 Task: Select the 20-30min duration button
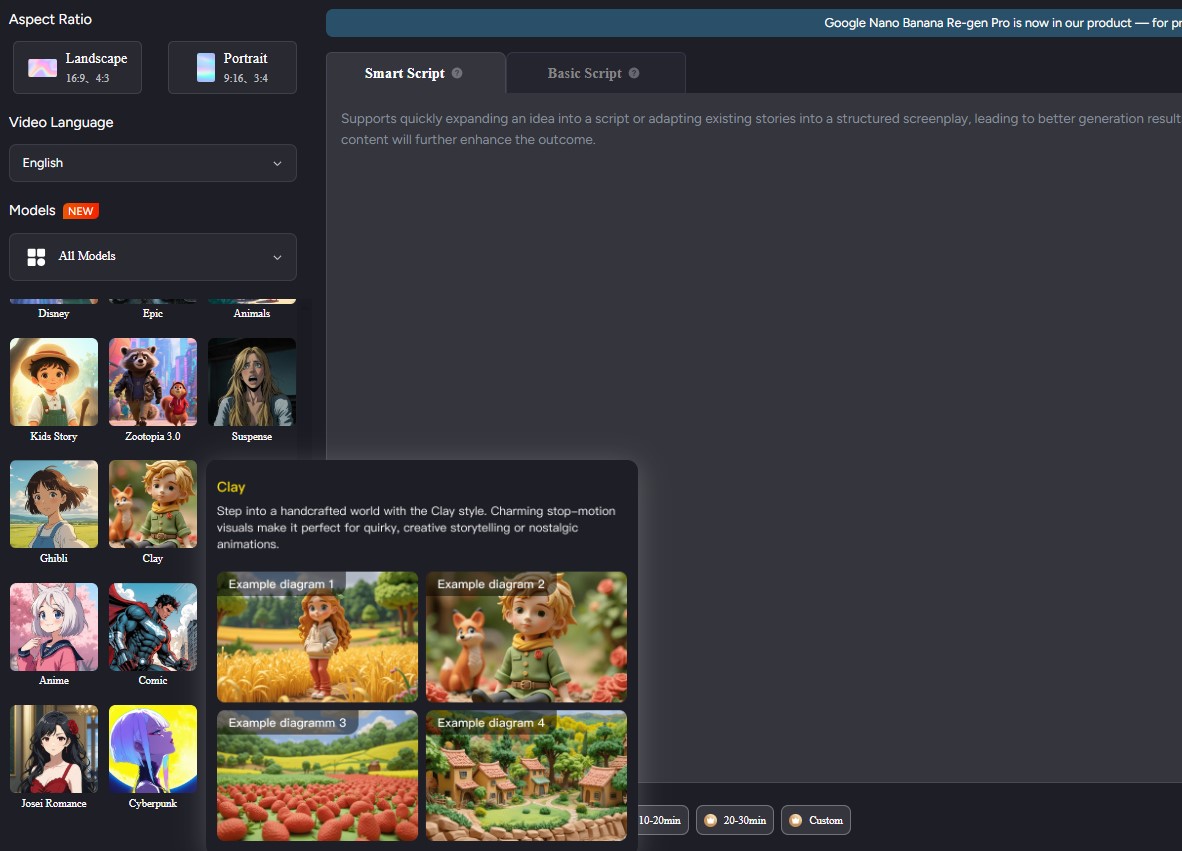tap(734, 820)
